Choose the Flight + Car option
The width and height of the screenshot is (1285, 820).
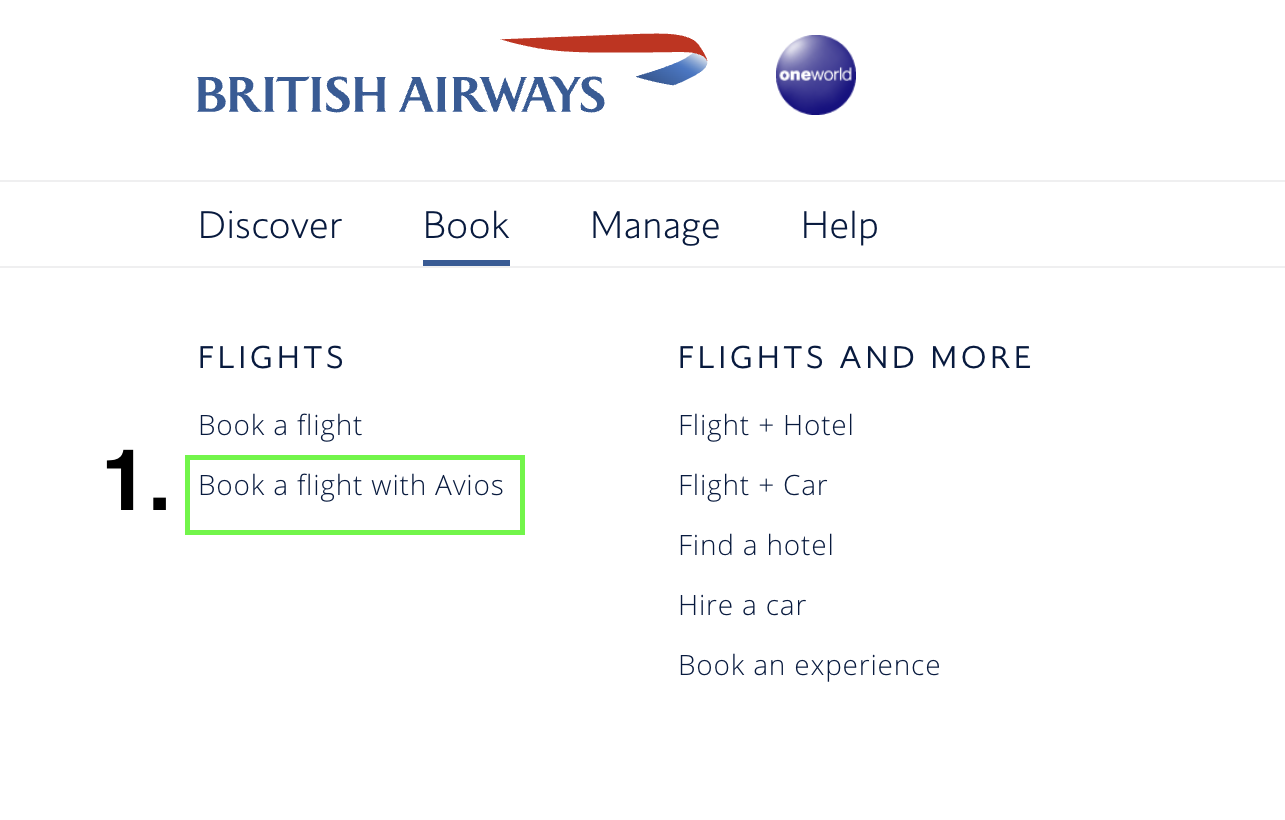tap(752, 486)
